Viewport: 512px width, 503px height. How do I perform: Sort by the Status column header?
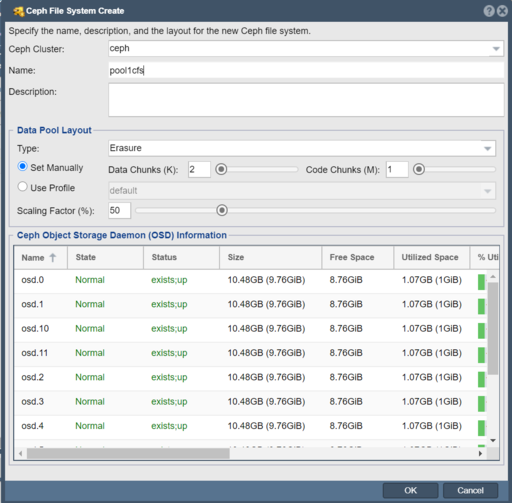point(181,257)
